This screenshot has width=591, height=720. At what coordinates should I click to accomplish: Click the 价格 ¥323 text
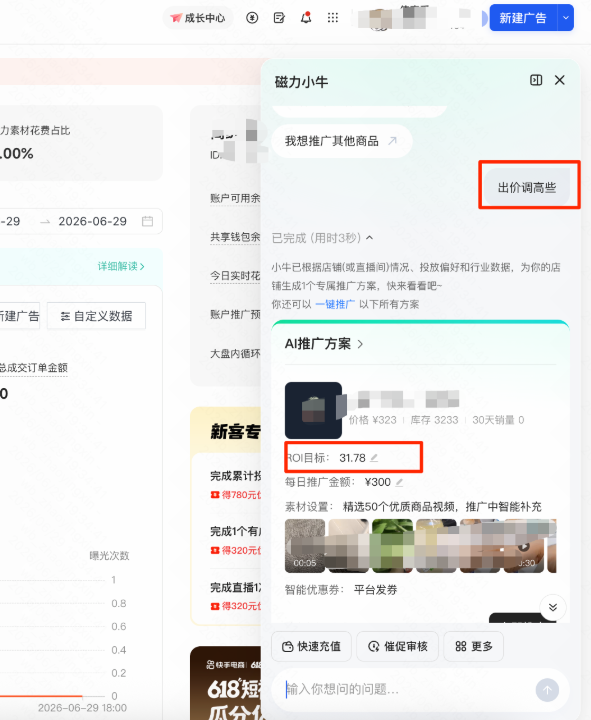[372, 420]
